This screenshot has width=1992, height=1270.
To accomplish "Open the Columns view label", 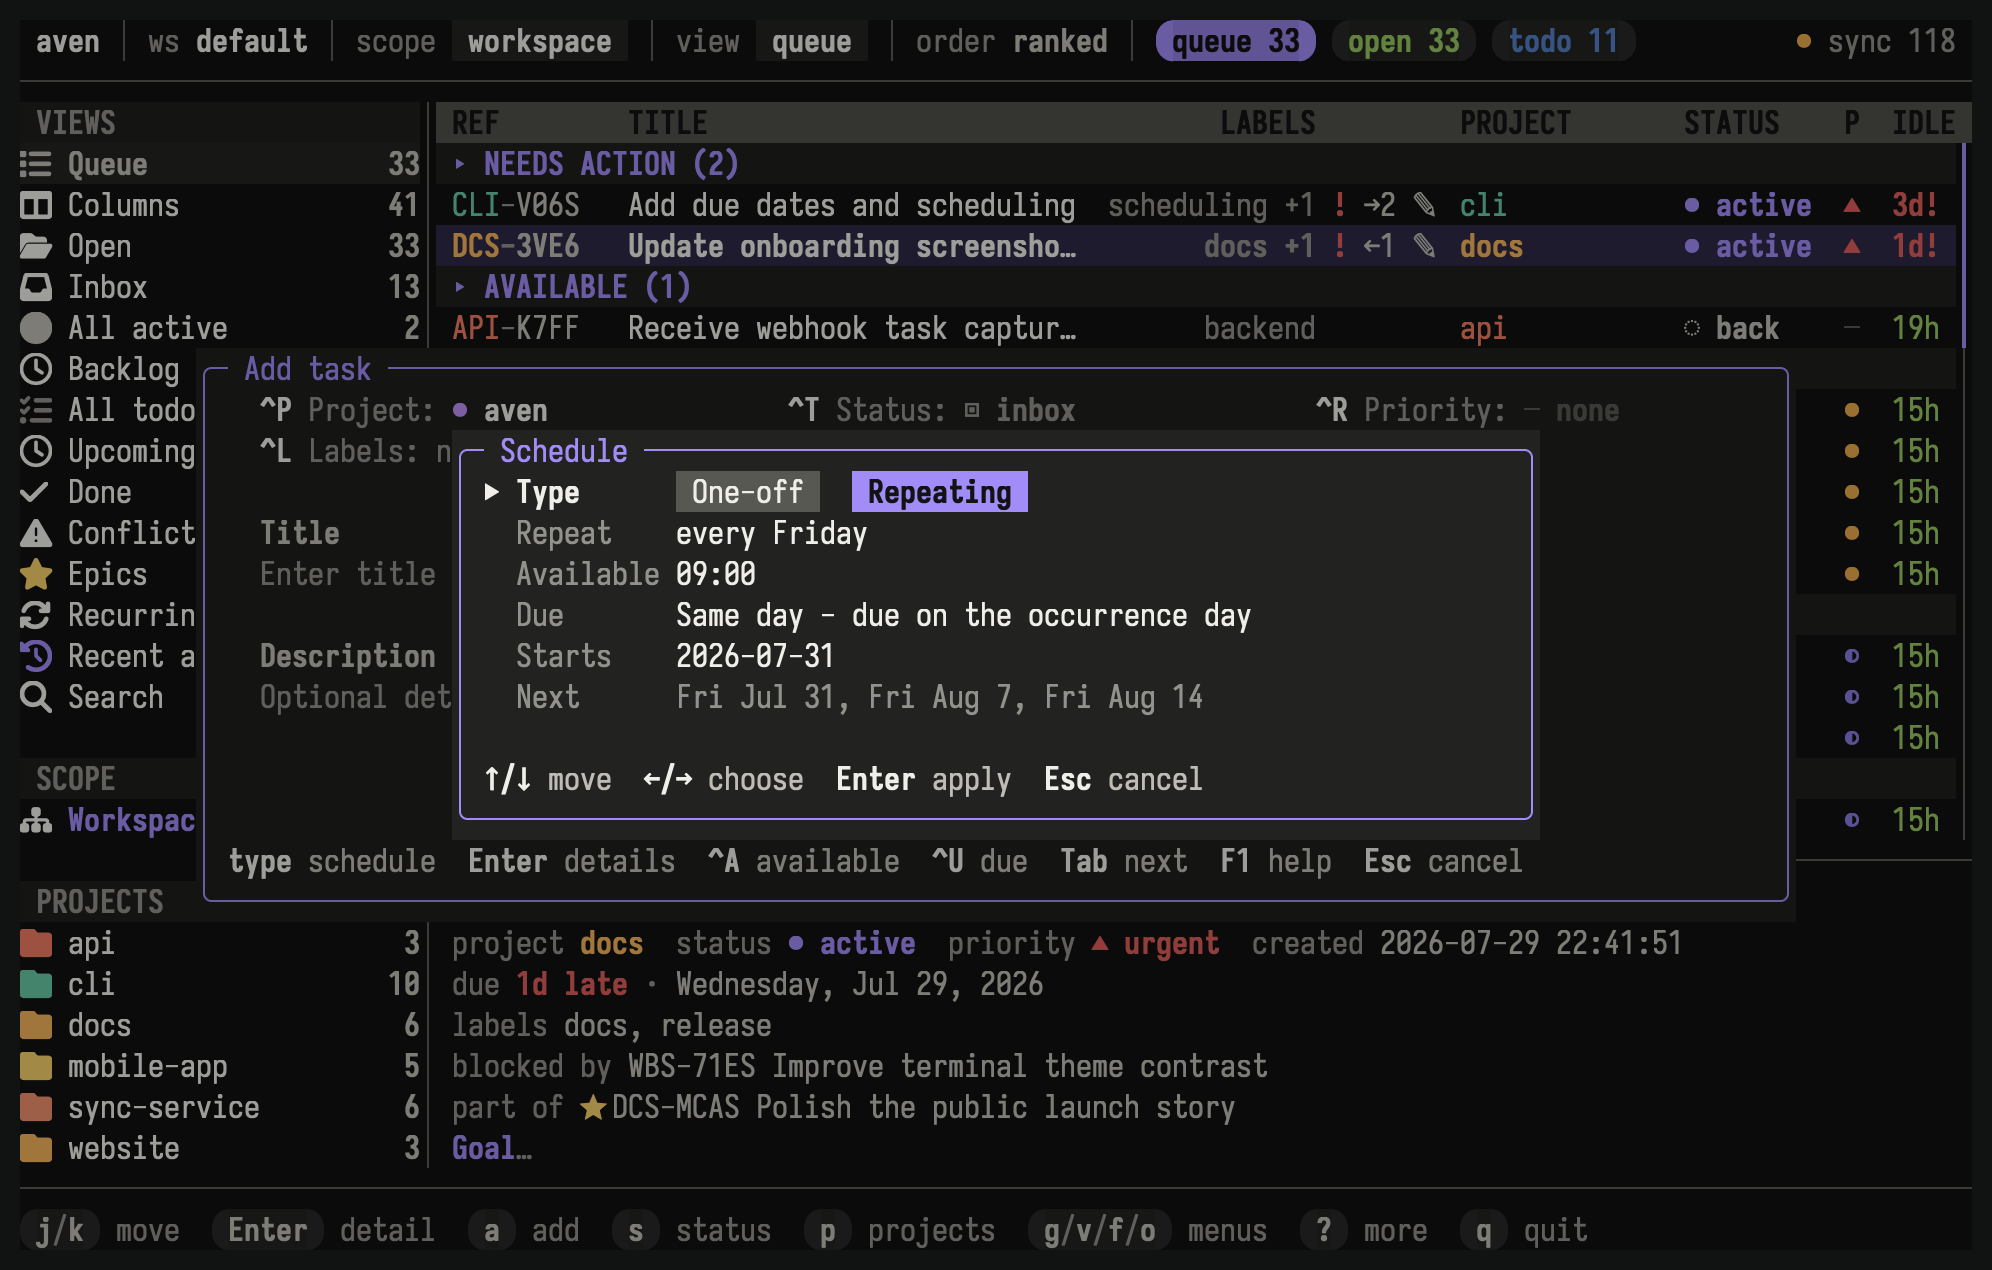I will tap(123, 205).
